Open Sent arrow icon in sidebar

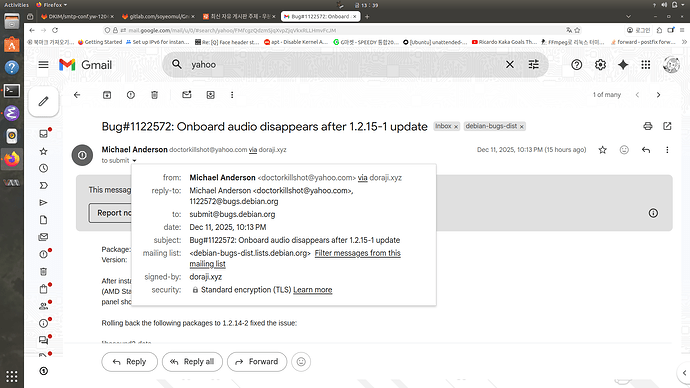tap(44, 203)
